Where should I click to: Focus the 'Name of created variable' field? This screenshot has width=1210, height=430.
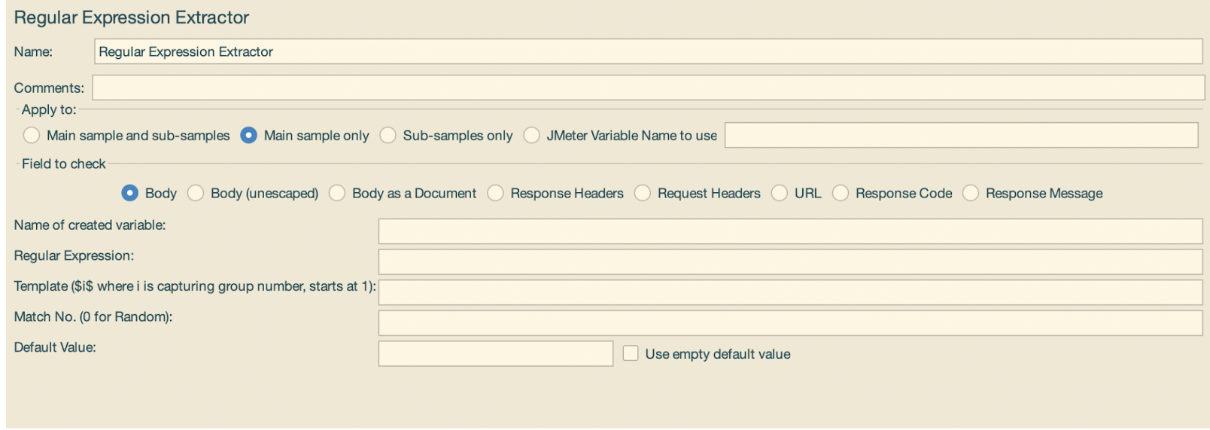click(x=789, y=232)
